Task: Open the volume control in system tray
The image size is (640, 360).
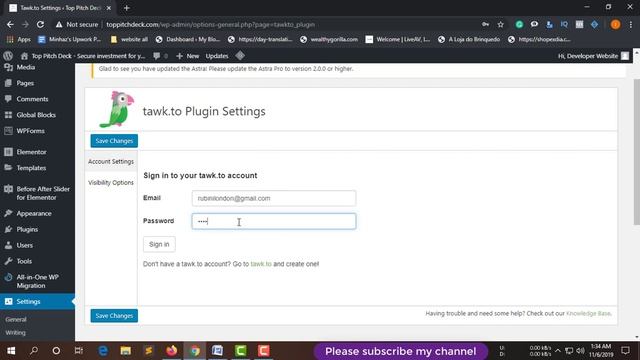Action: click(x=580, y=351)
